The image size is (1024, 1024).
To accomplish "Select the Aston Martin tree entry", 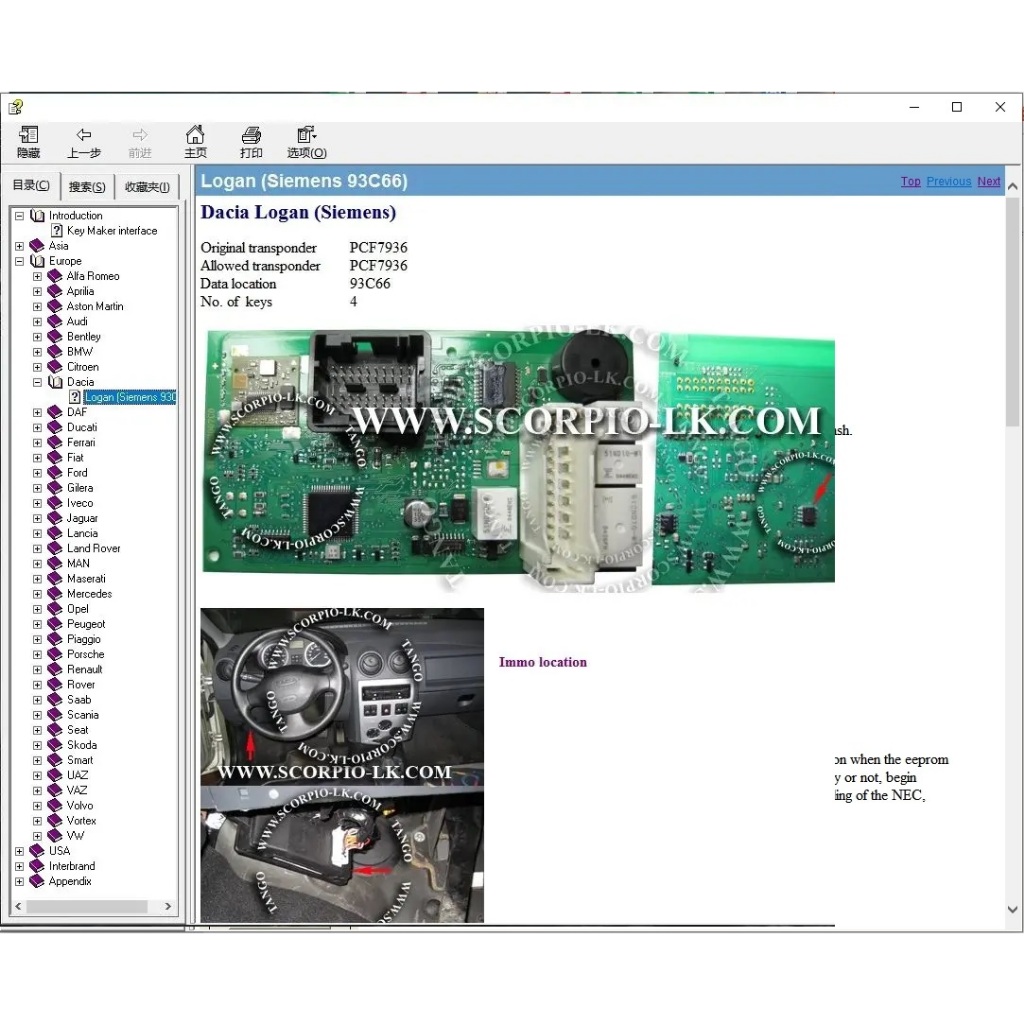I will coord(95,306).
